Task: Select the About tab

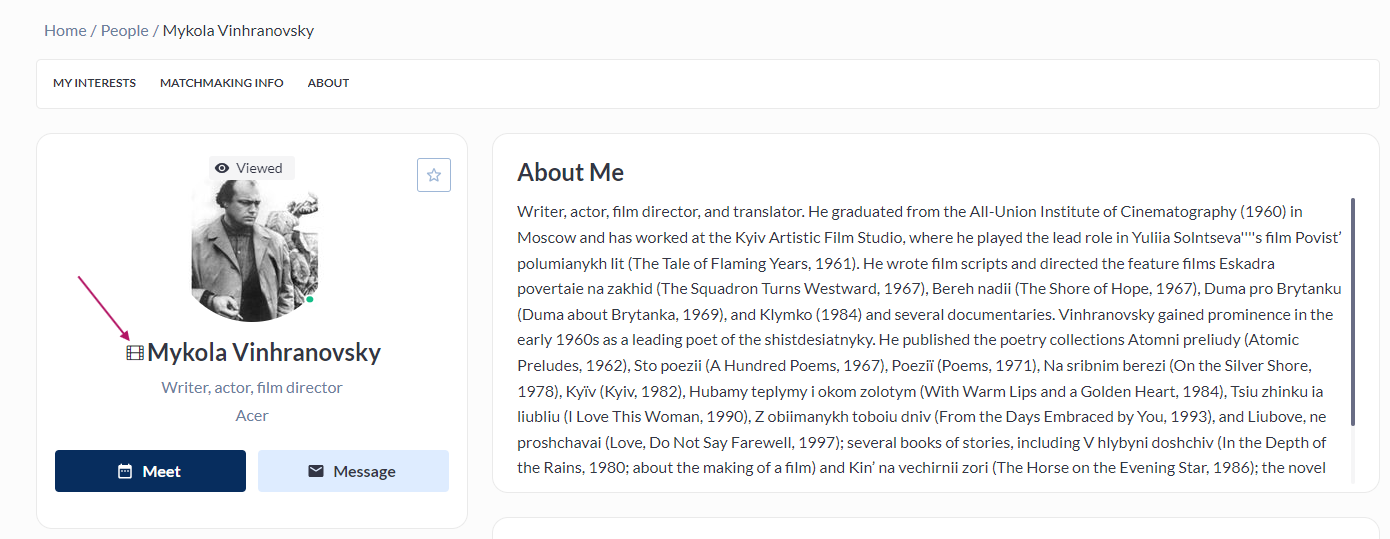Action: [328, 83]
